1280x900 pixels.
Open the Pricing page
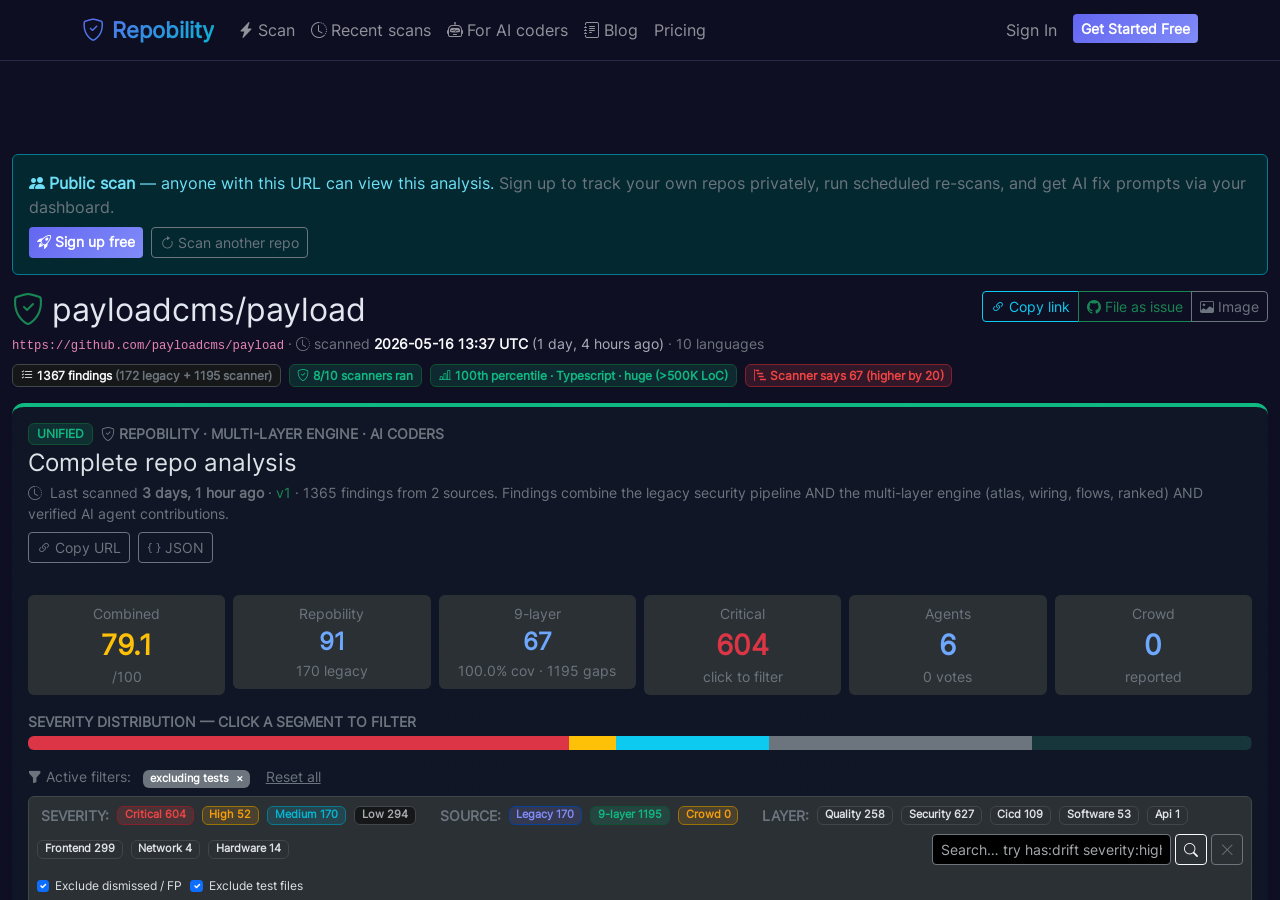680,30
